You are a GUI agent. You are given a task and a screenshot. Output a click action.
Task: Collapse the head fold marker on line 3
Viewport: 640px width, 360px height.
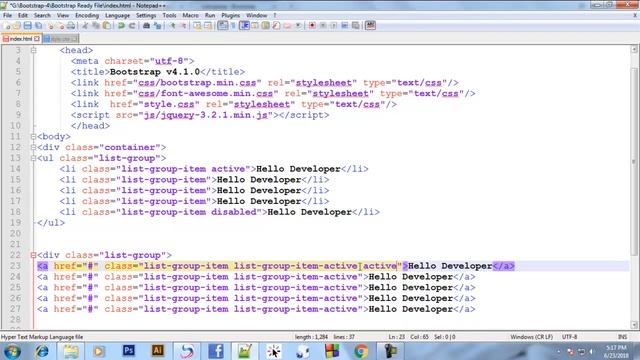33,50
